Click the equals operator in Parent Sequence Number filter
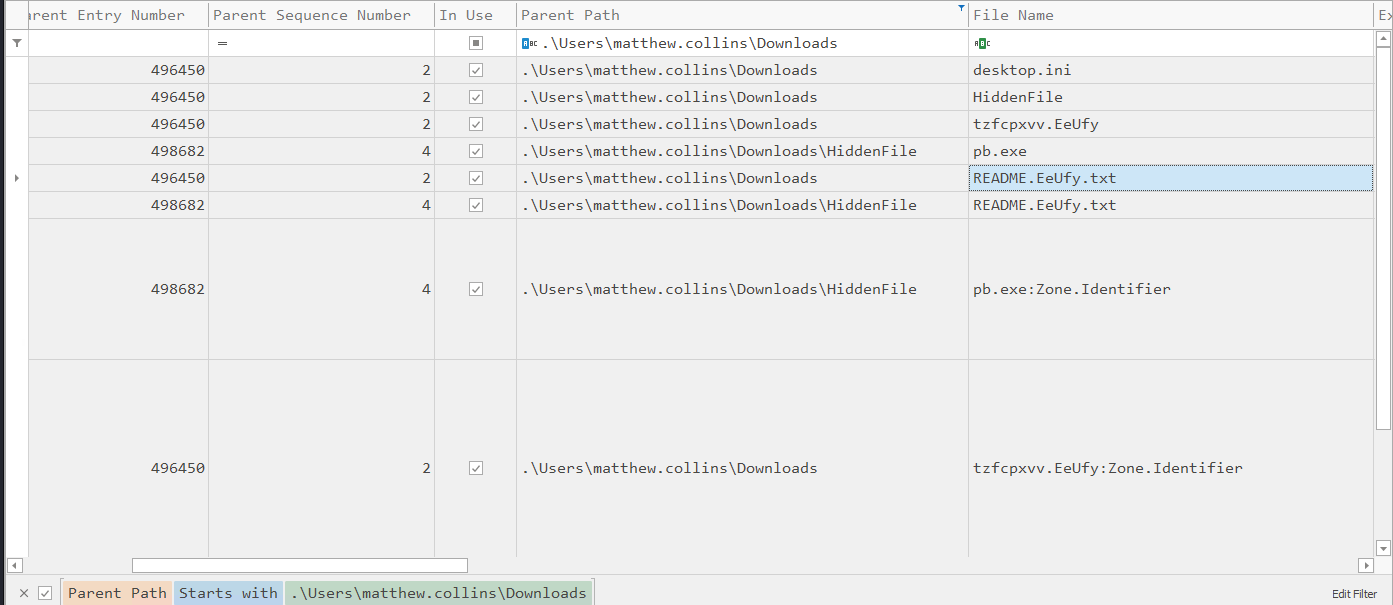The height and width of the screenshot is (605, 1393). point(222,43)
